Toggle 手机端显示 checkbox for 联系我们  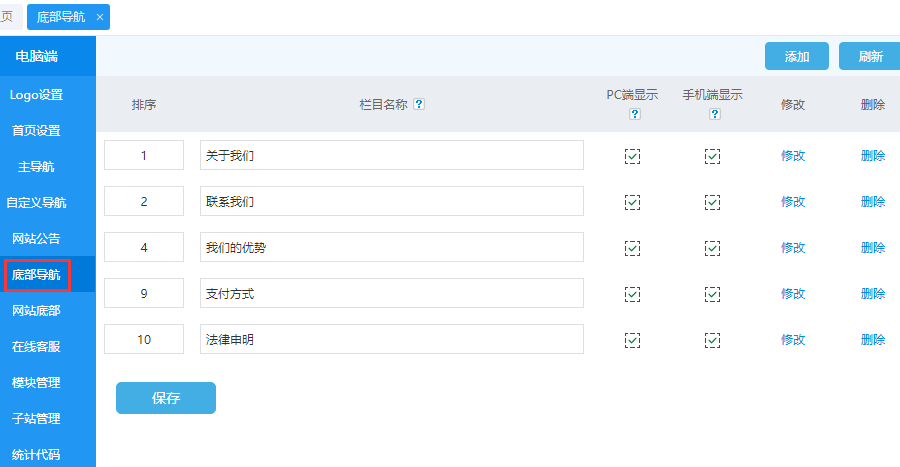(x=712, y=202)
